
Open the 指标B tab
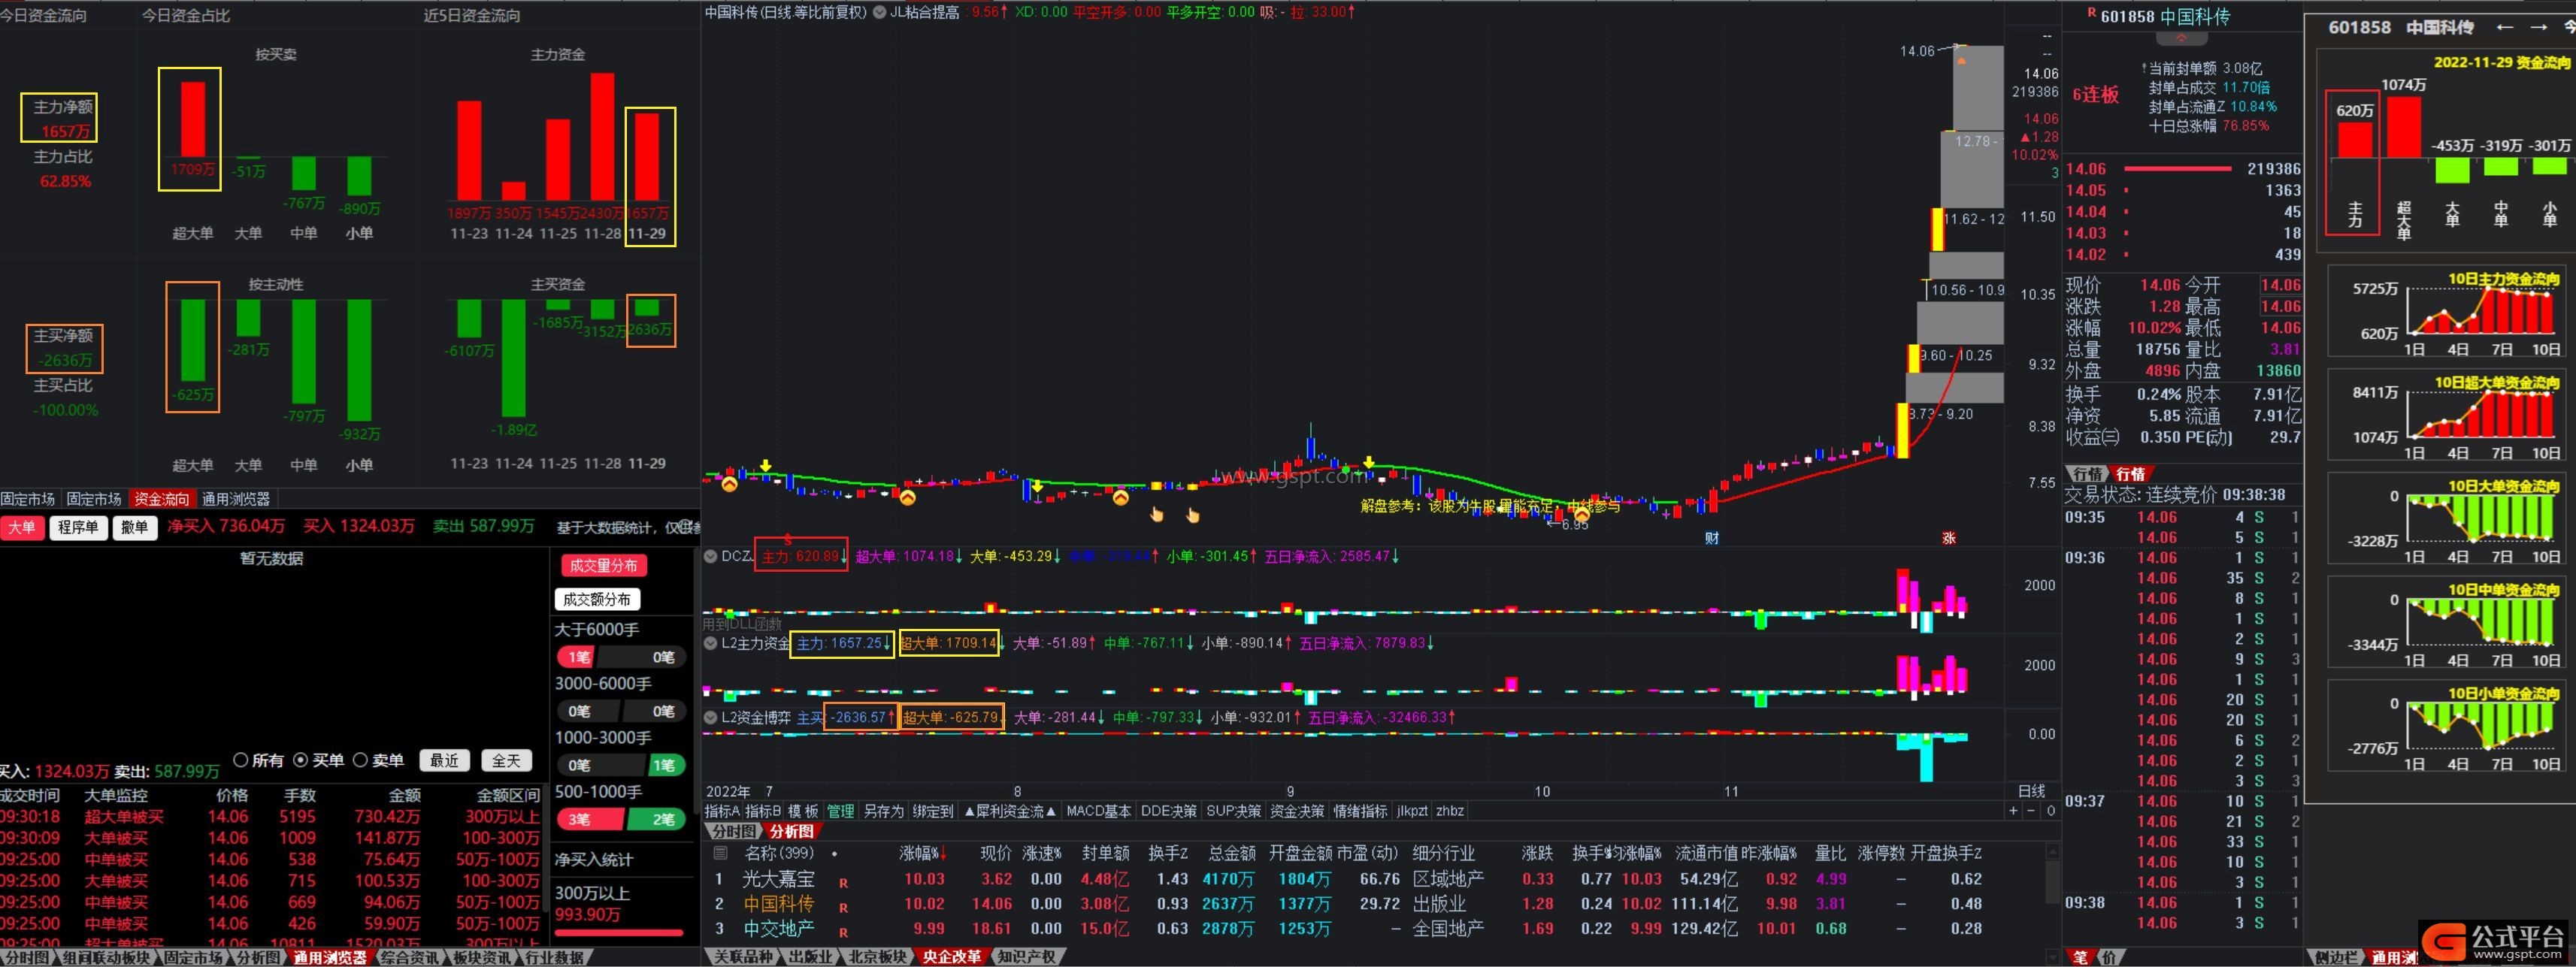click(763, 811)
